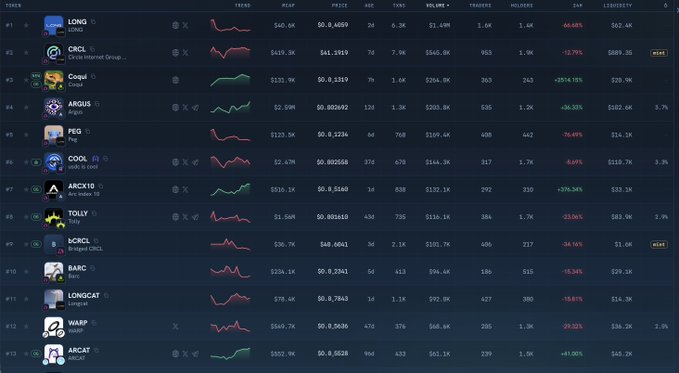Open the ARCAT Telegram icon

click(195, 354)
